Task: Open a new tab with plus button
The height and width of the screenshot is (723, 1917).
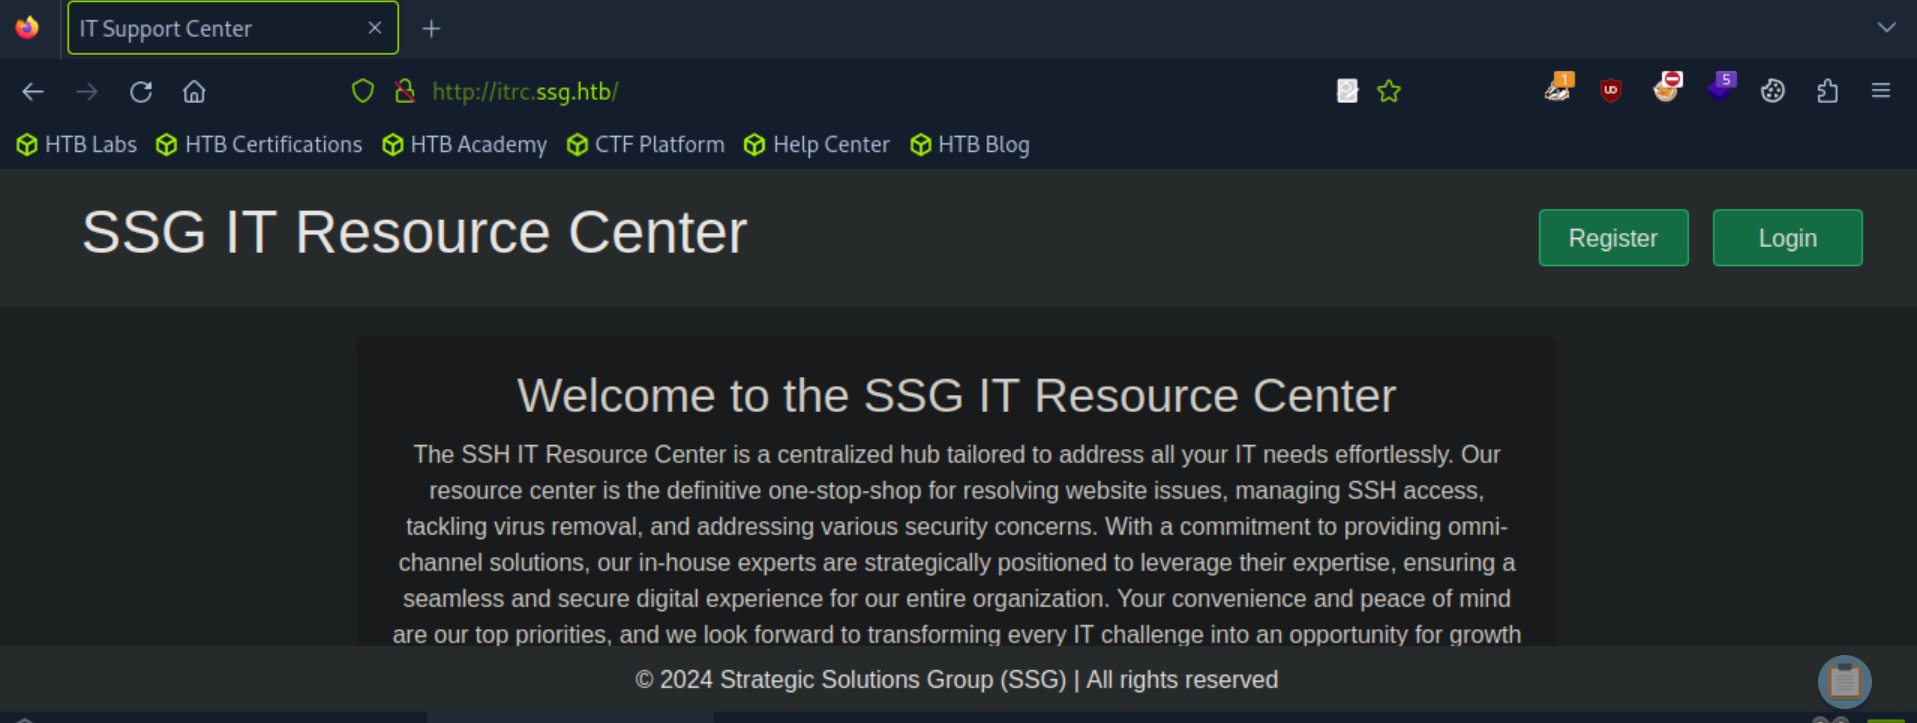Action: 431,29
